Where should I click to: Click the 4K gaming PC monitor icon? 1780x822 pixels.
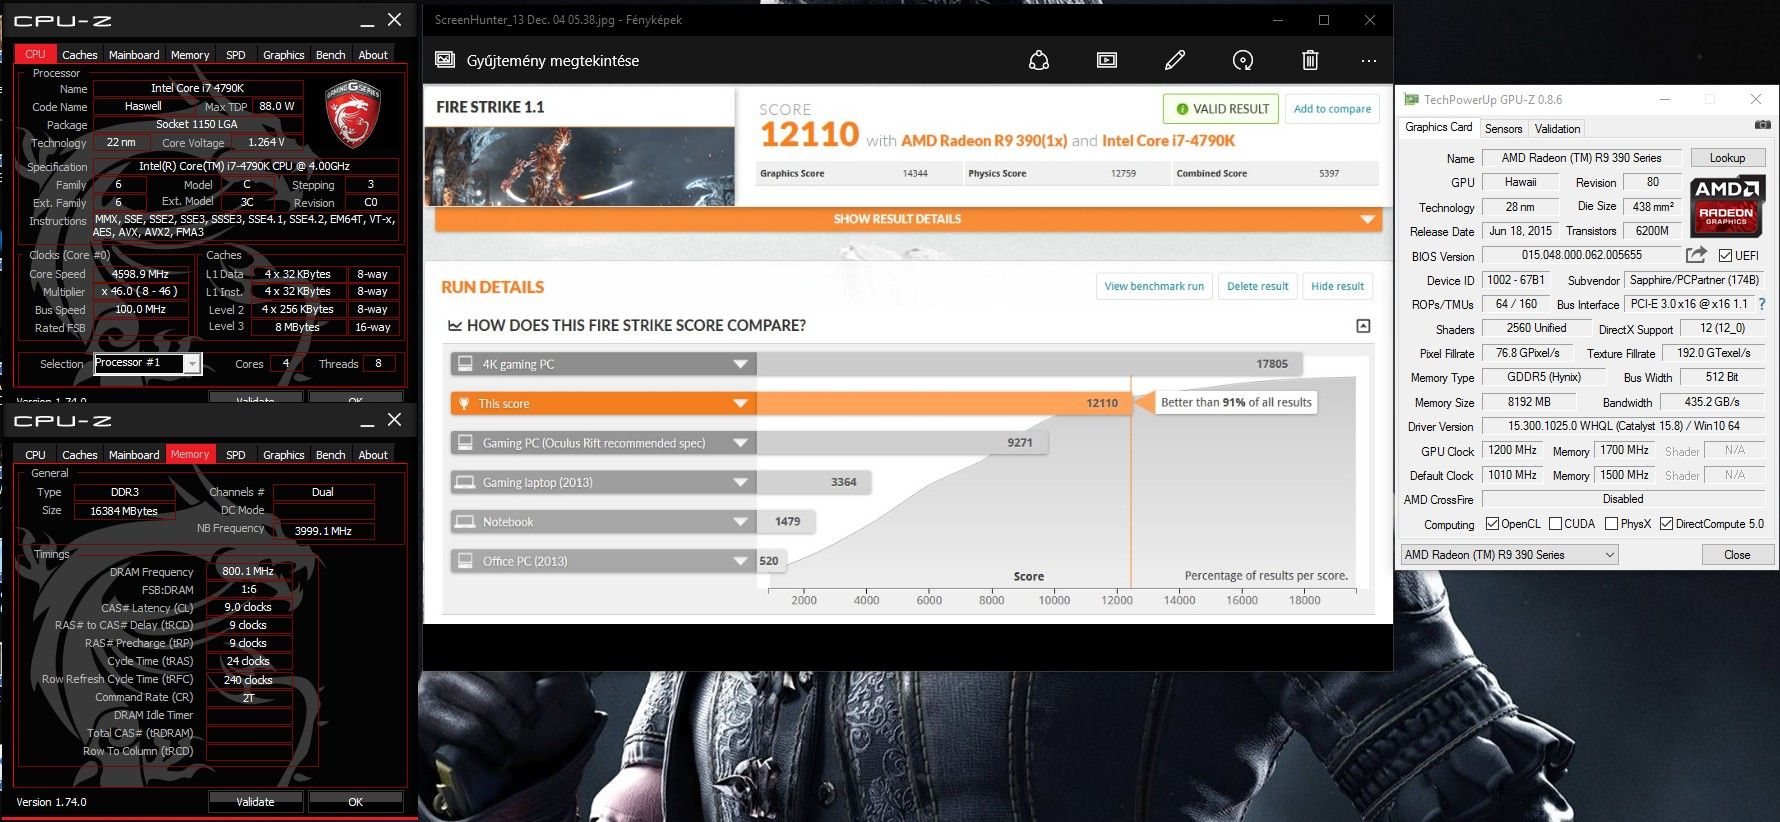[465, 364]
